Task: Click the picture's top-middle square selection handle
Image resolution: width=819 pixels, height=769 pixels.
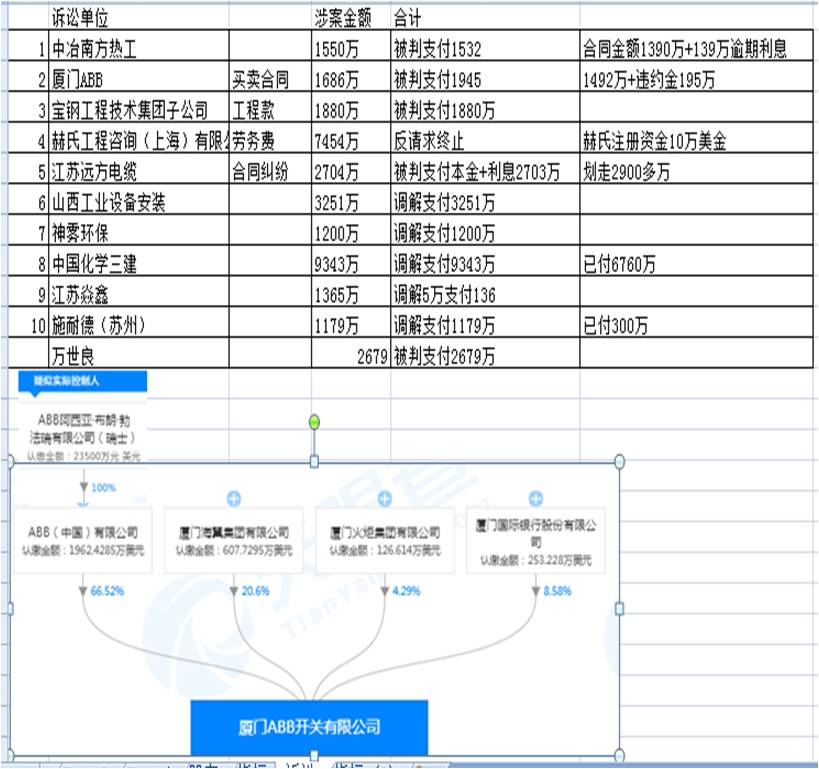Action: click(314, 462)
